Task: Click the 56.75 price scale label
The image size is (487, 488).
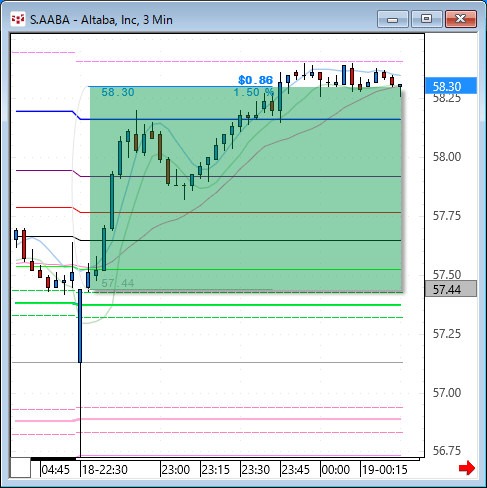Action: click(x=447, y=451)
